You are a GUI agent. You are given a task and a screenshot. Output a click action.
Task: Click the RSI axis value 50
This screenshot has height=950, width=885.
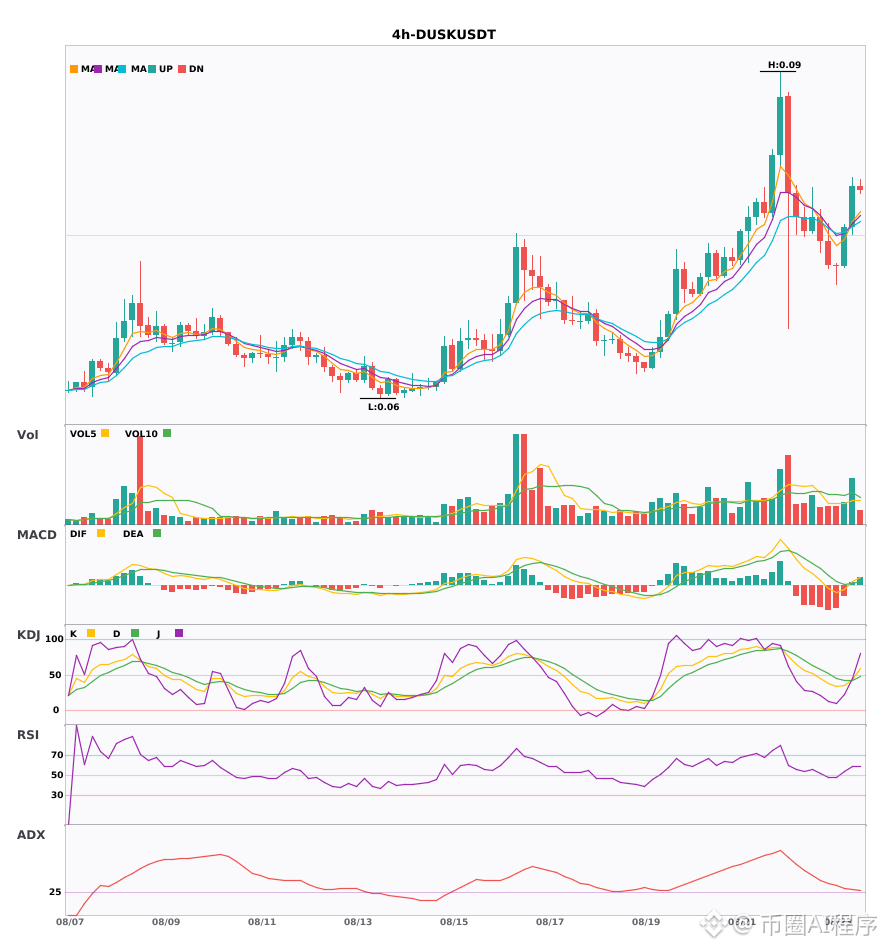[58, 775]
